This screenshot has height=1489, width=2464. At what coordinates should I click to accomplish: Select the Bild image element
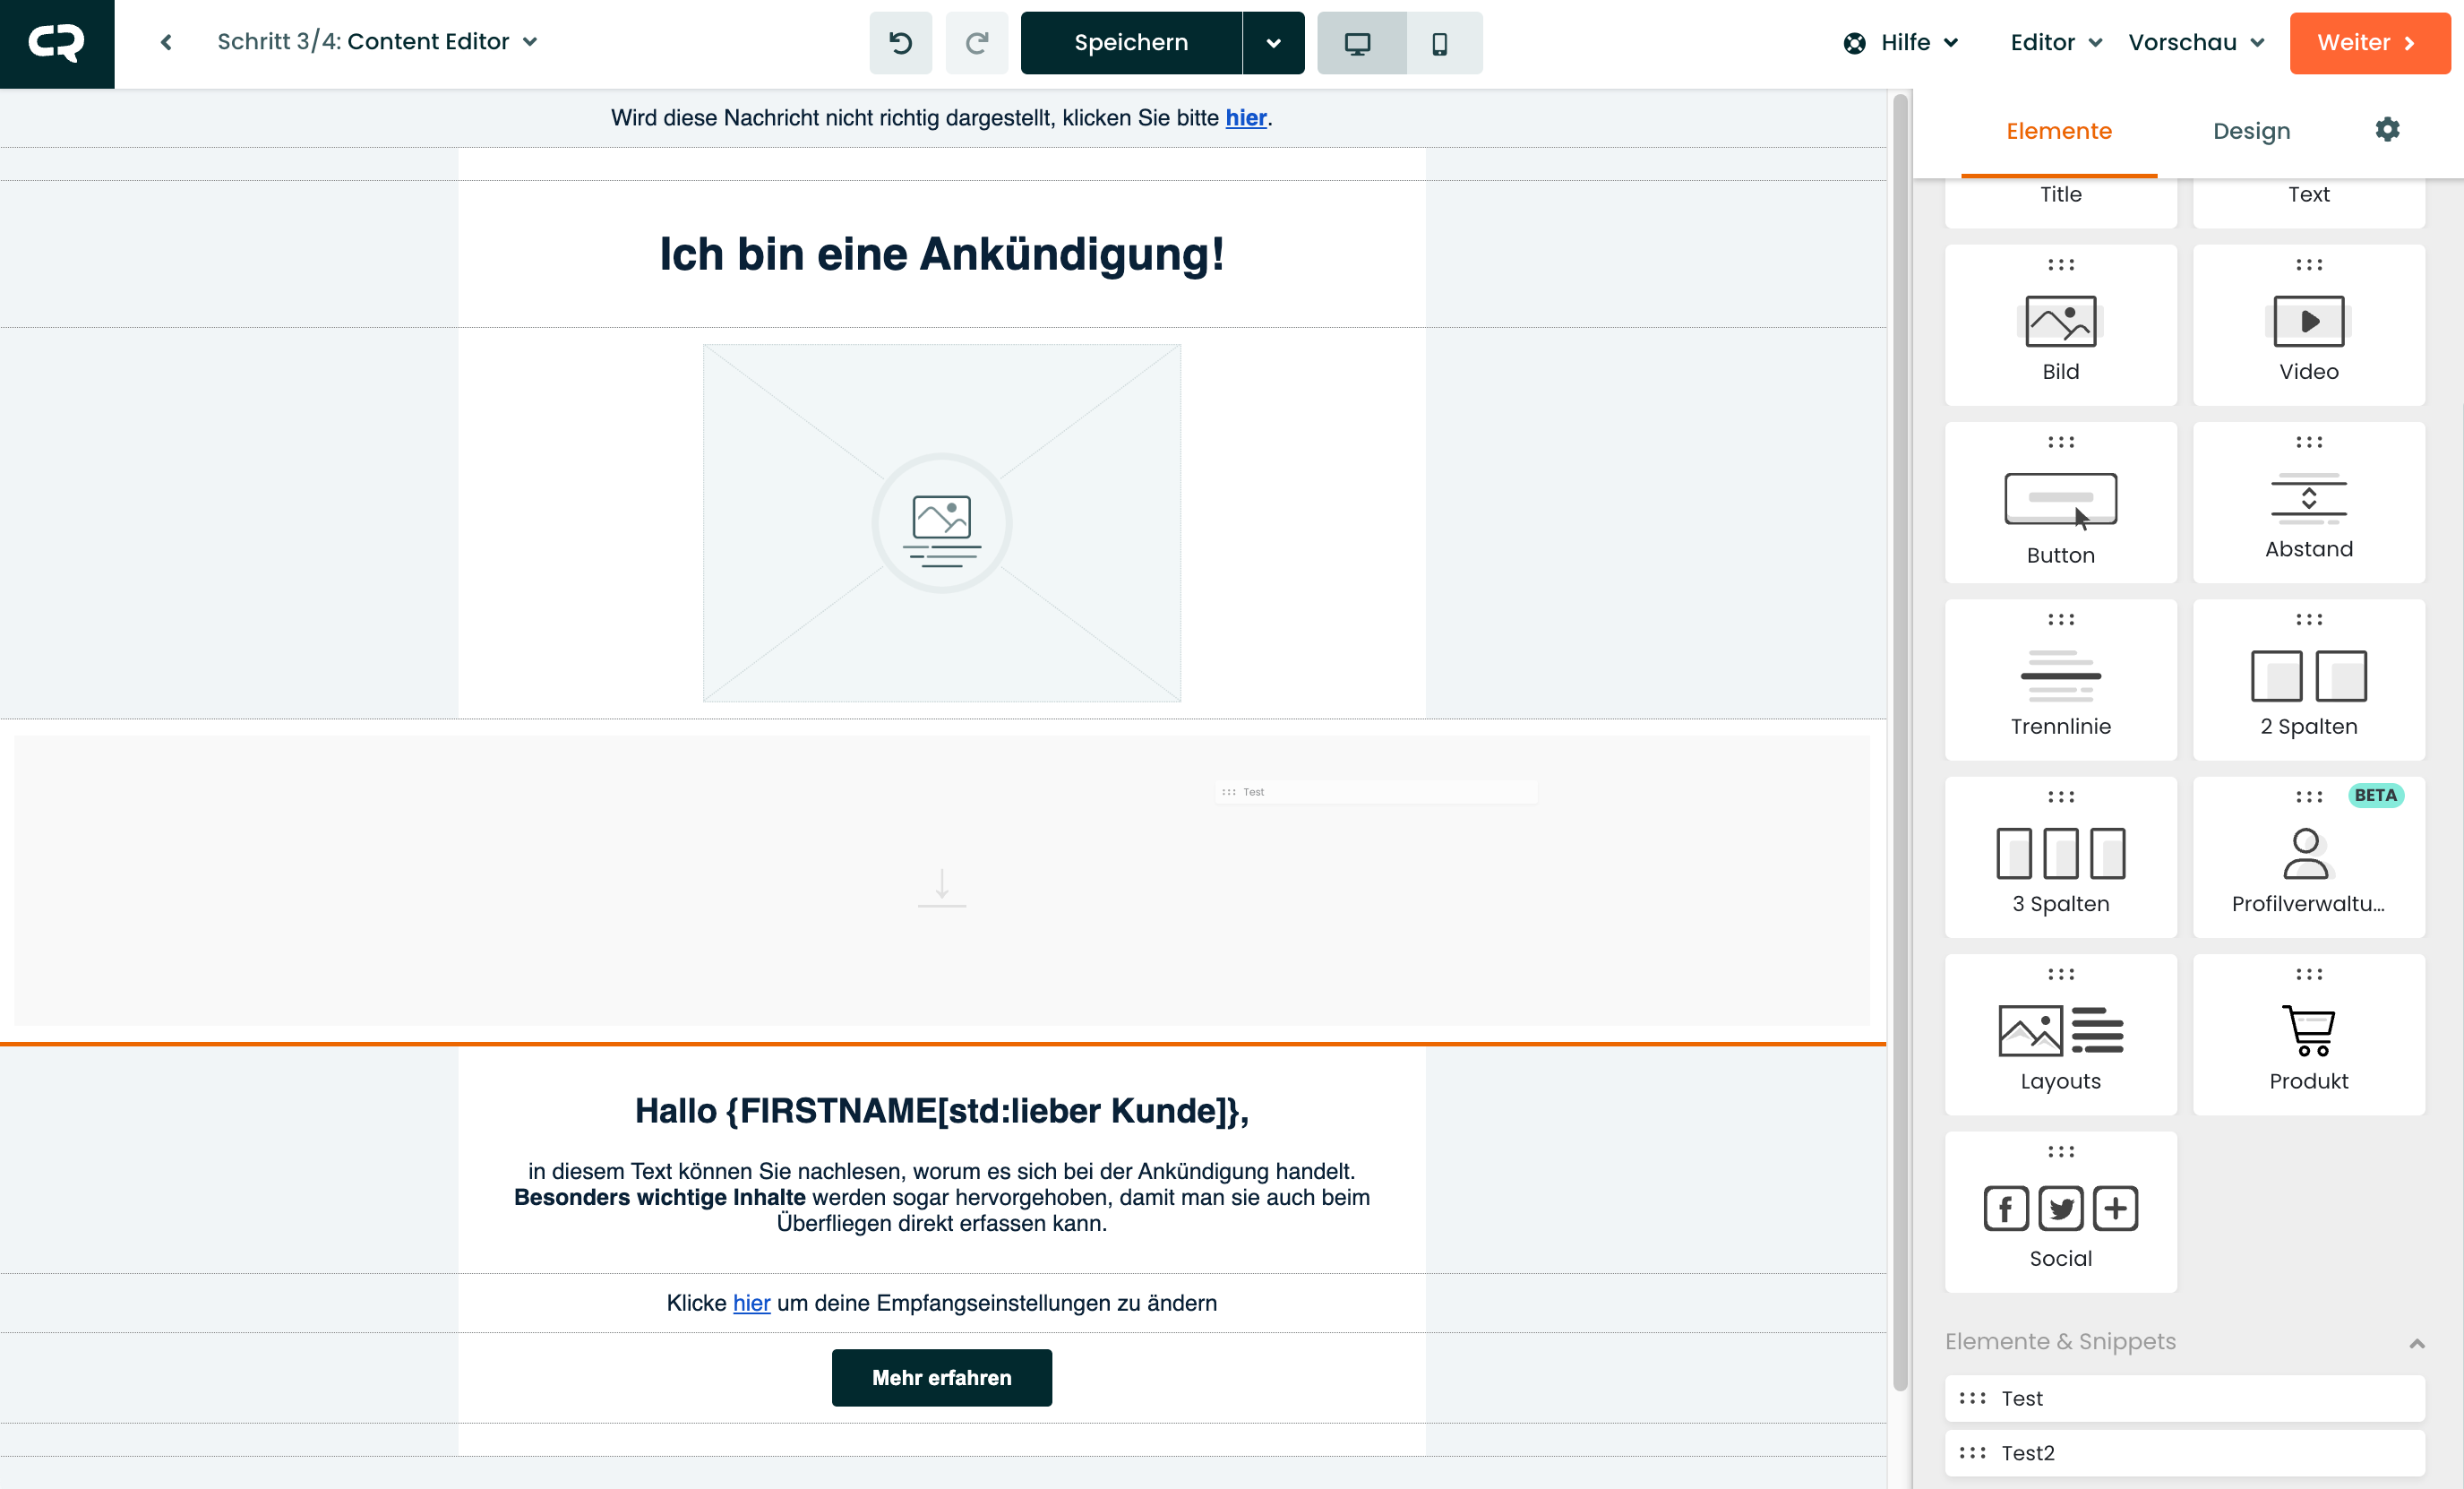tap(2060, 325)
